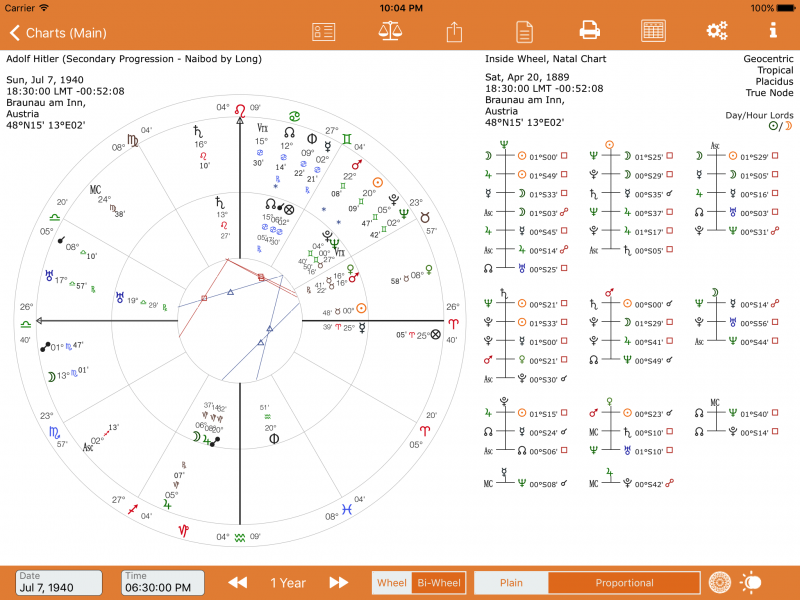Edit the Date field Jul 7, 1940
Screen dimensions: 800x600
[59, 583]
